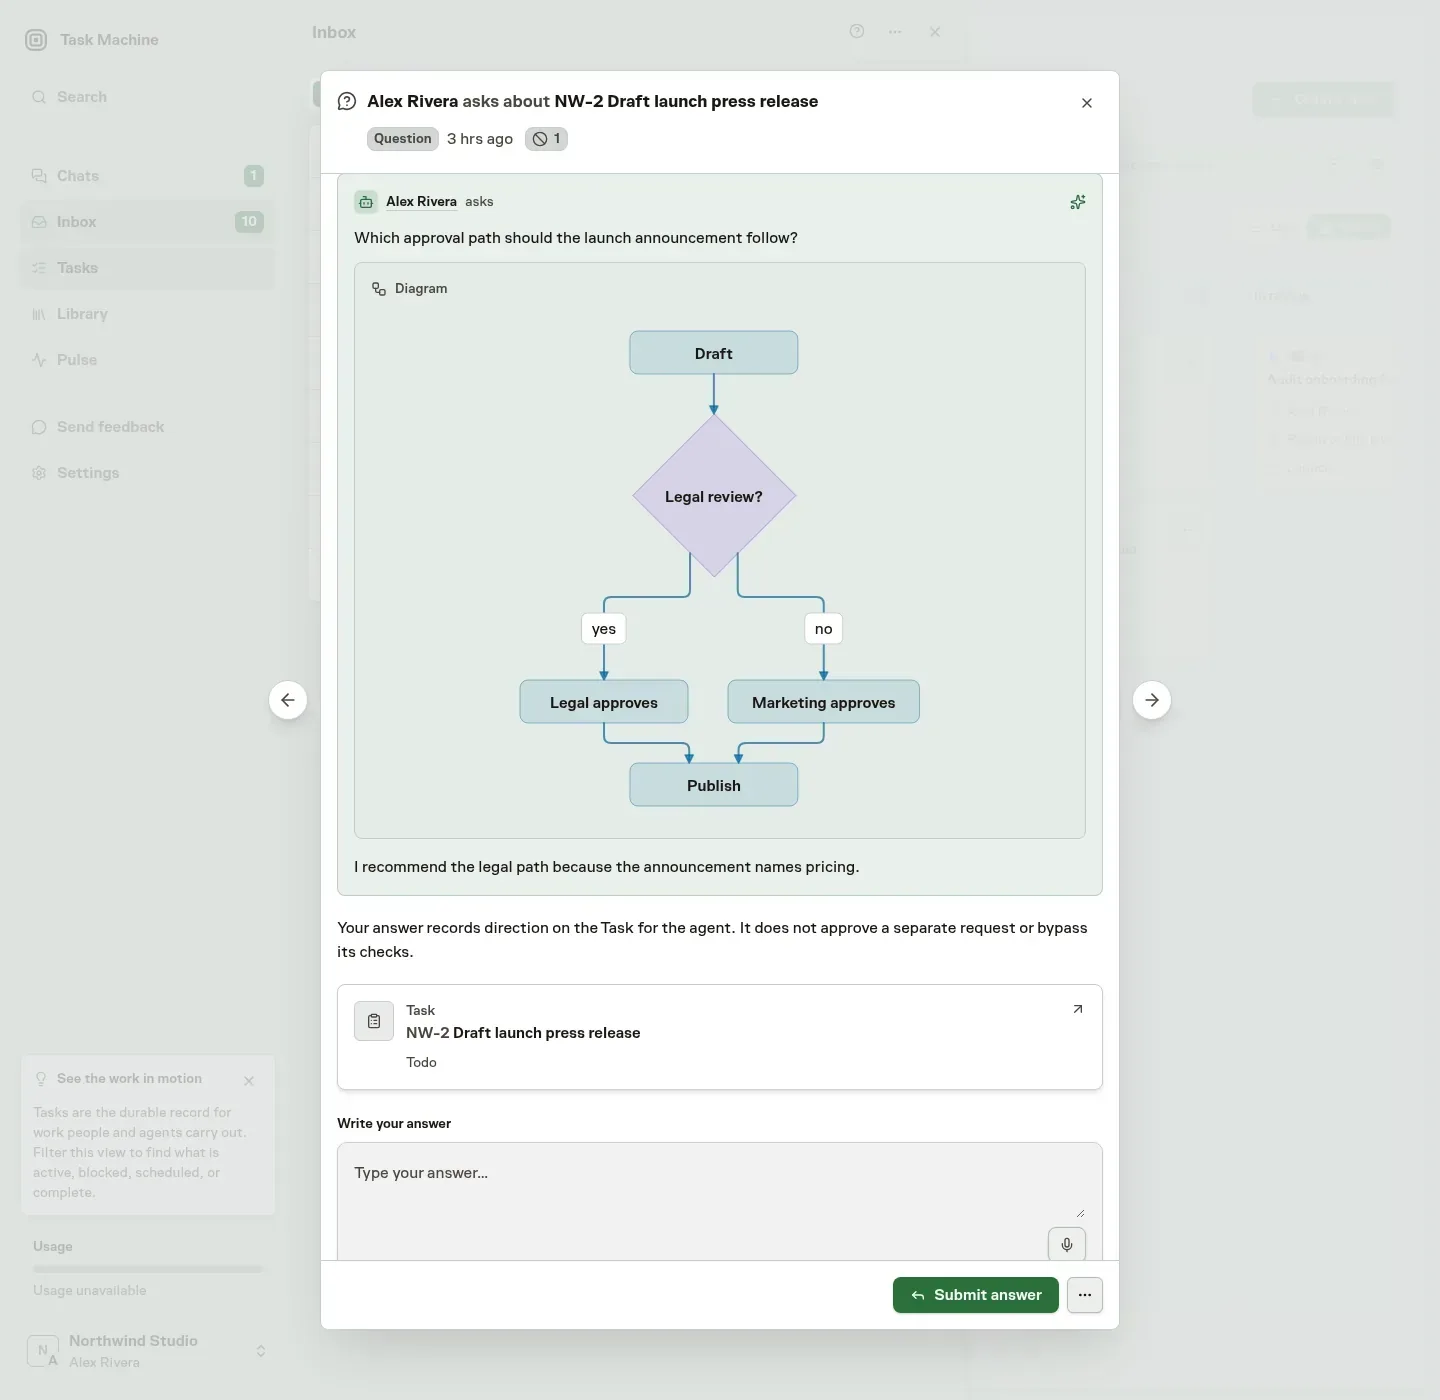Click the Usage progress bar
Image resolution: width=1440 pixels, height=1400 pixels.
pos(148,1269)
